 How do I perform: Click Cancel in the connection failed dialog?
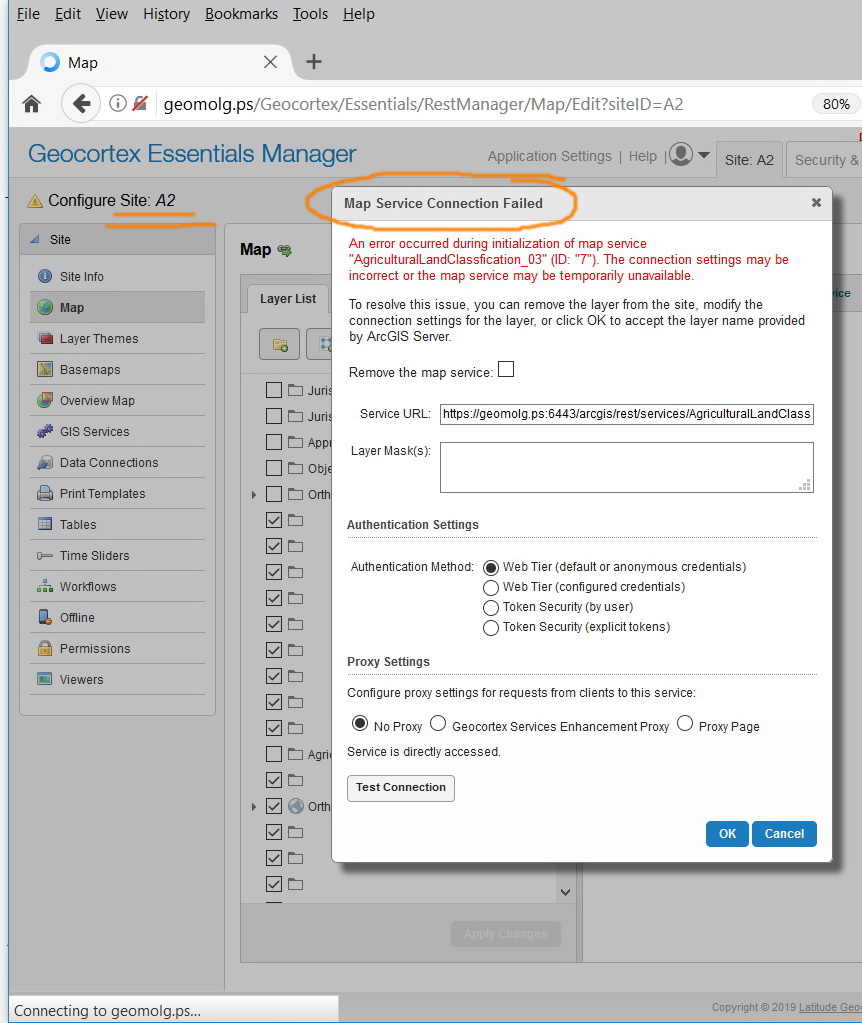pos(784,834)
